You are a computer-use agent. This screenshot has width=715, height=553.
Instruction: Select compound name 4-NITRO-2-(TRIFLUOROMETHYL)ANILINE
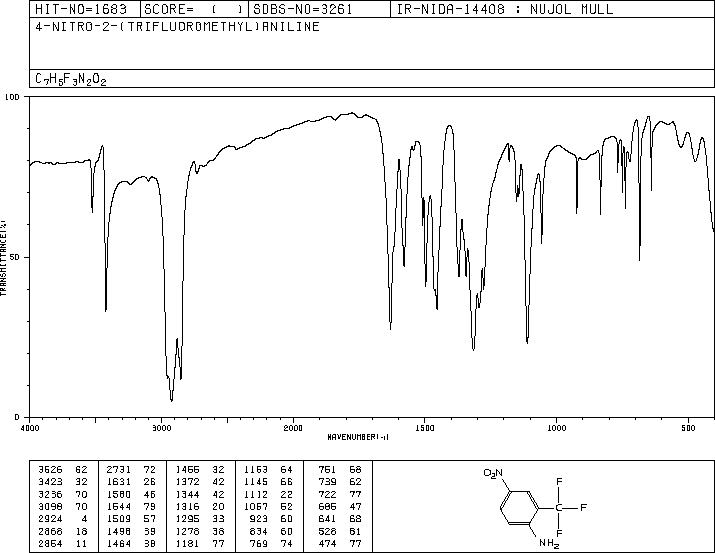(x=177, y=26)
